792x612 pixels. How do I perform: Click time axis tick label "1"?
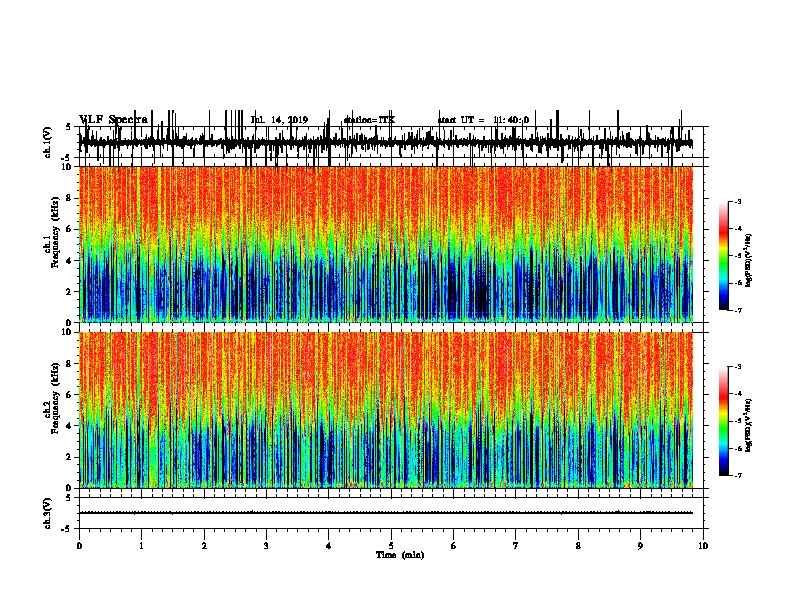pyautogui.click(x=141, y=546)
